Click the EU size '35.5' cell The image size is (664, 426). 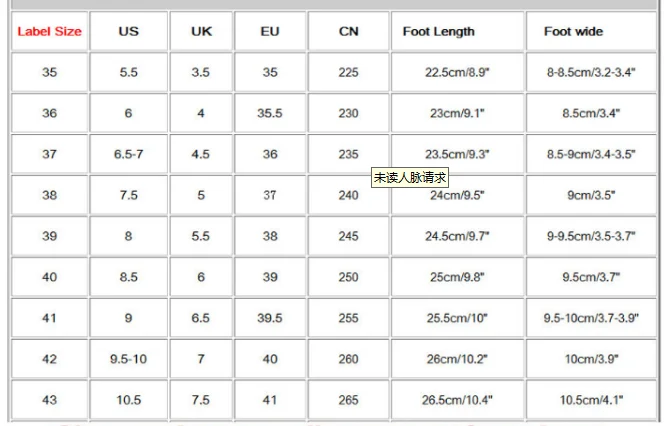pyautogui.click(x=269, y=113)
